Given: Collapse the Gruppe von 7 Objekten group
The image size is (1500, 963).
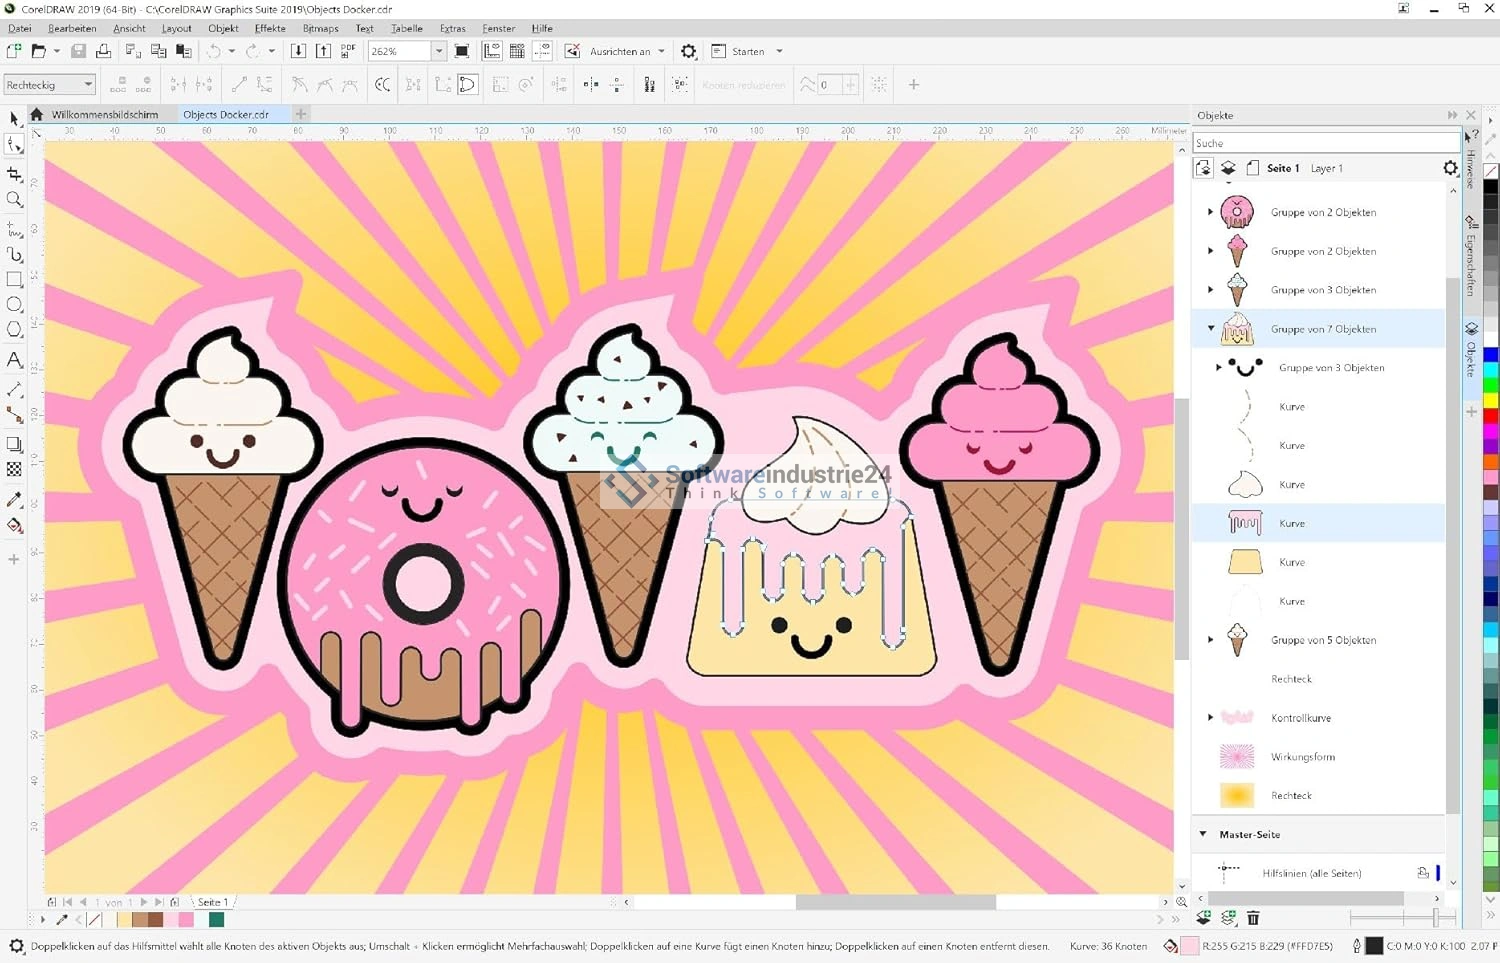Looking at the screenshot, I should coord(1211,328).
